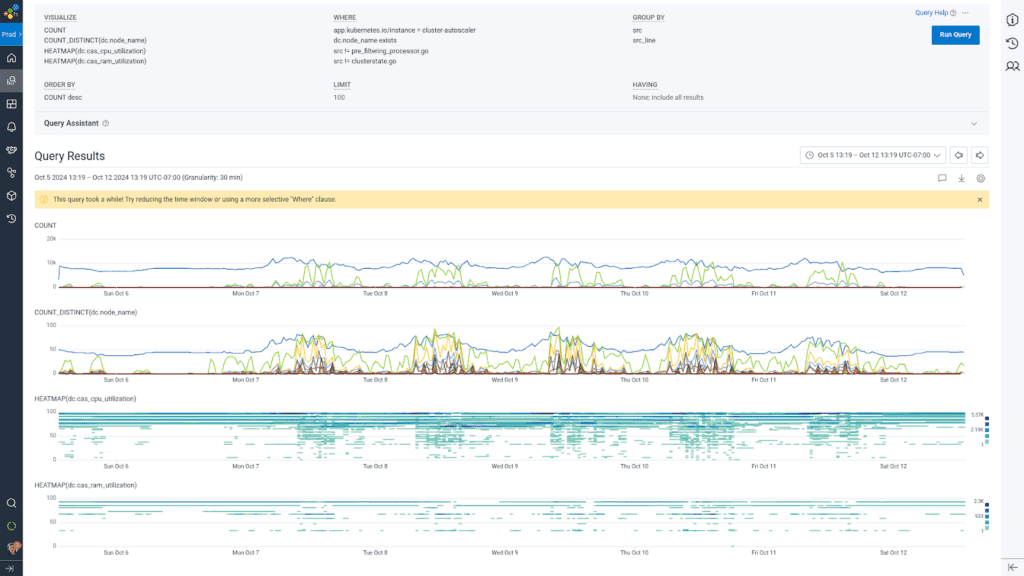Click the Home icon in left sidebar
The image size is (1024, 576).
point(11,58)
